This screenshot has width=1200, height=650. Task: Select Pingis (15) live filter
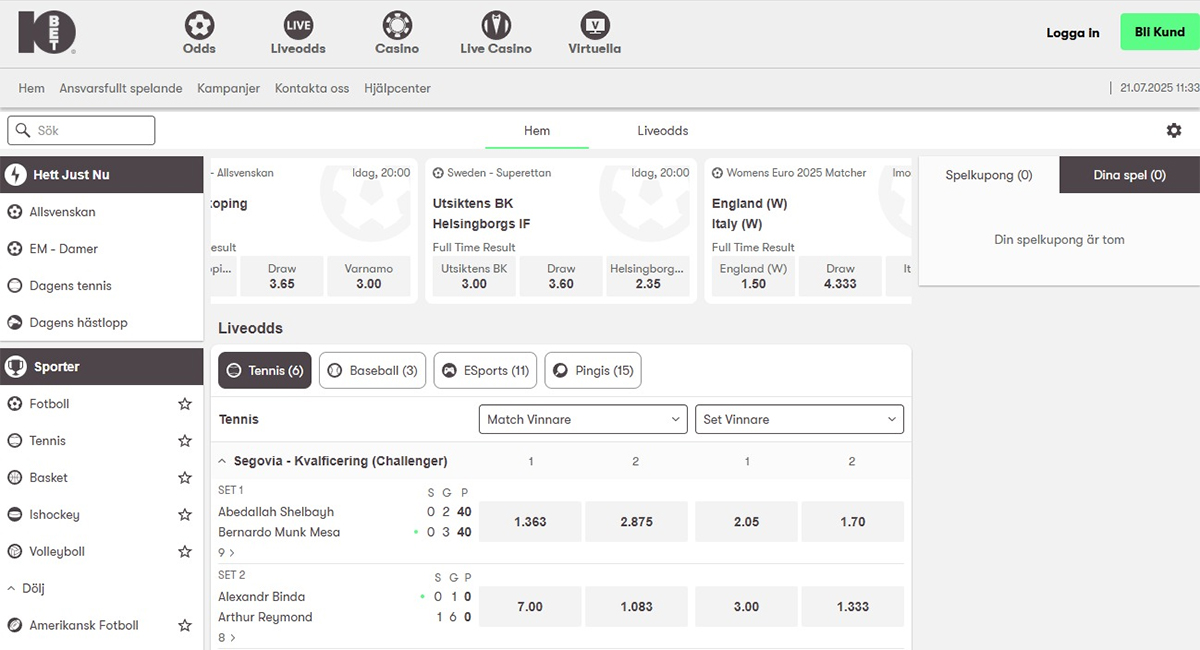pos(593,370)
